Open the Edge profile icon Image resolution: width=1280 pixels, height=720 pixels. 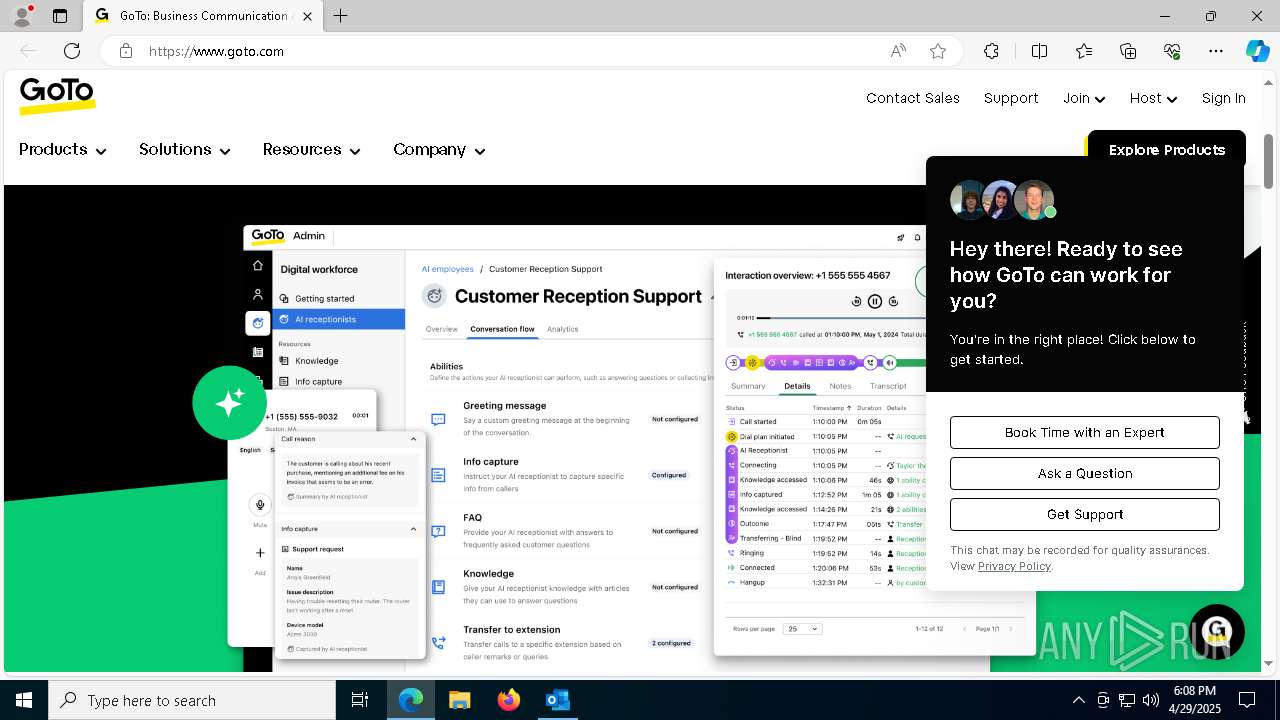[x=22, y=16]
